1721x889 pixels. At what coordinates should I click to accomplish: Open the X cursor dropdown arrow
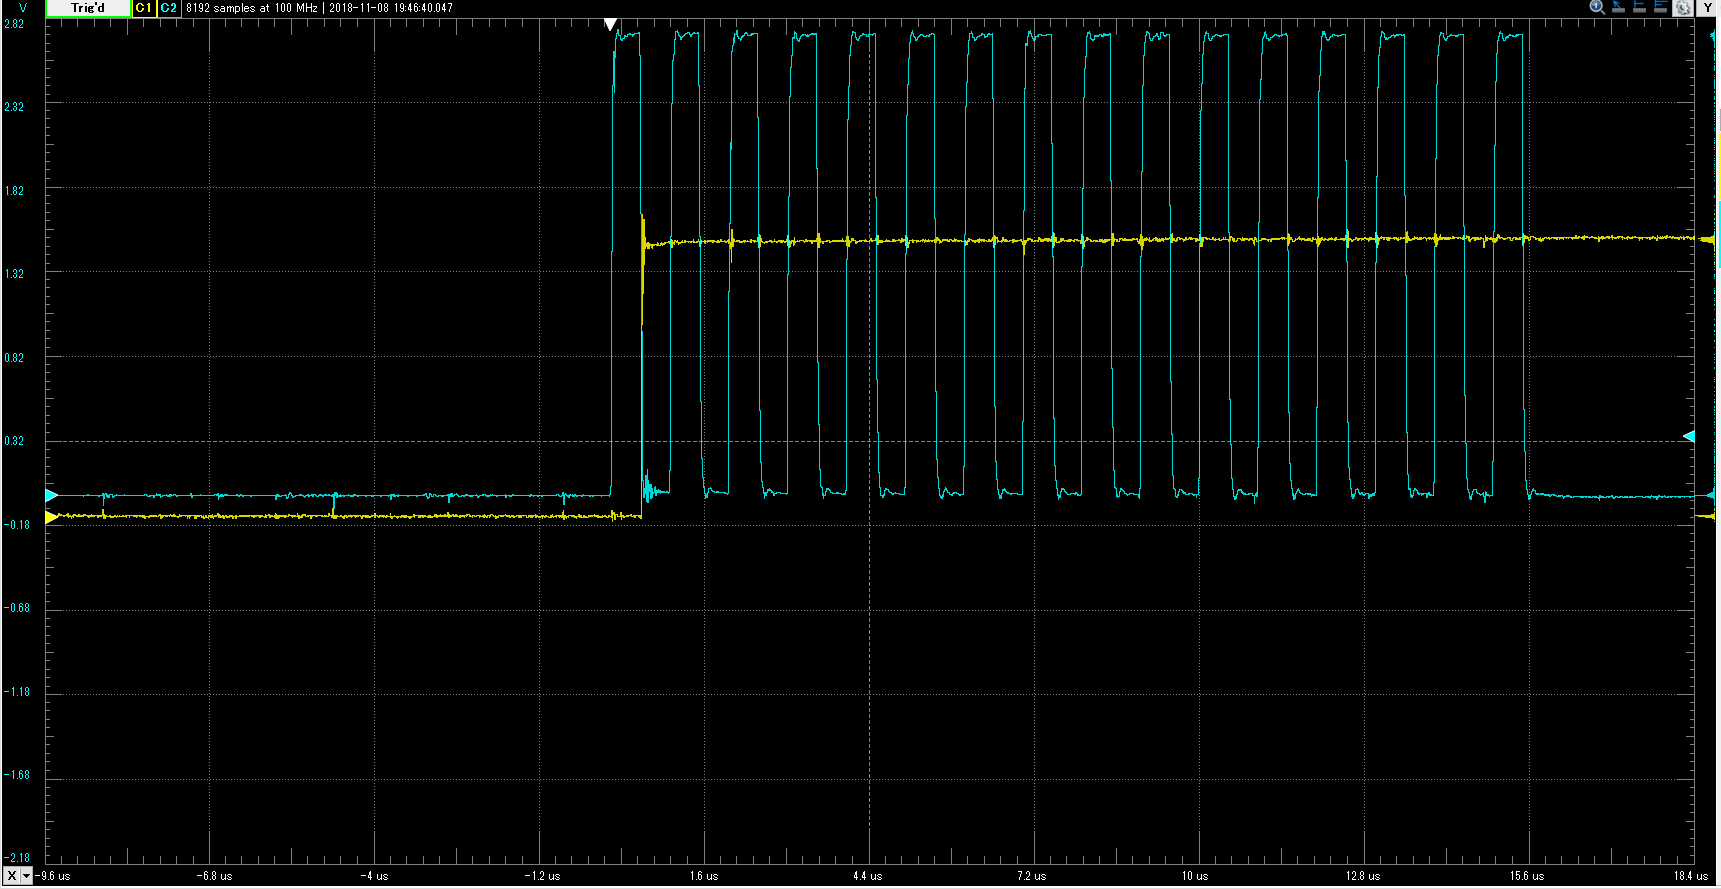tap(27, 876)
